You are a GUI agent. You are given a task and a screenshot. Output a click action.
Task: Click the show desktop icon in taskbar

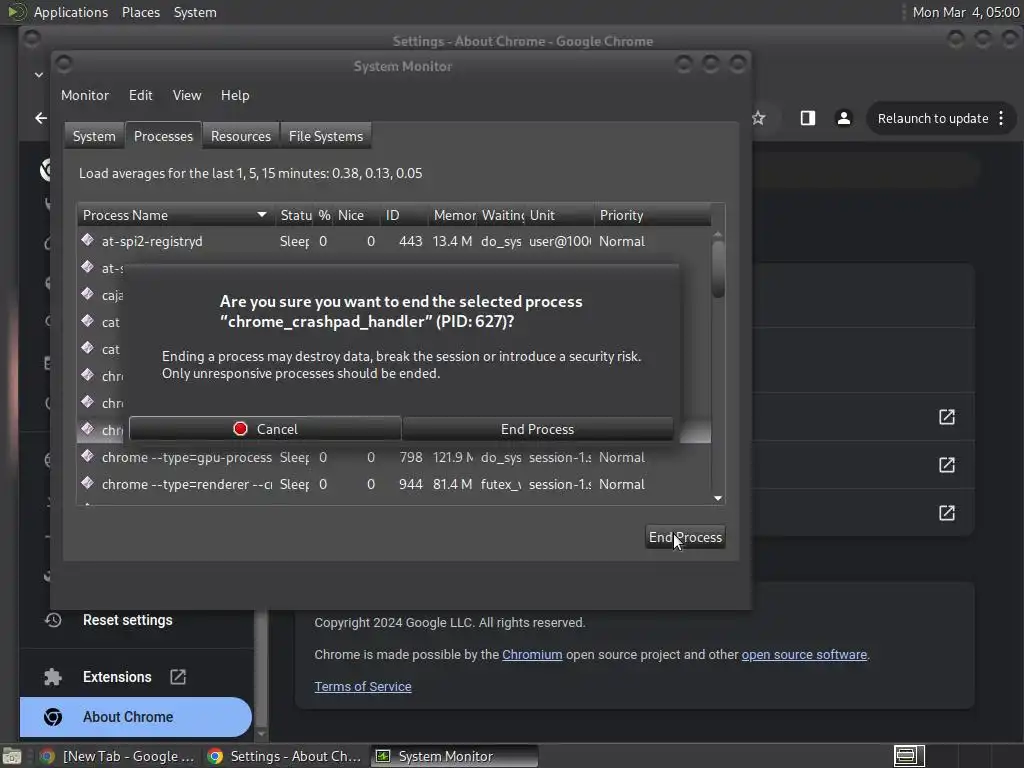pos(11,756)
